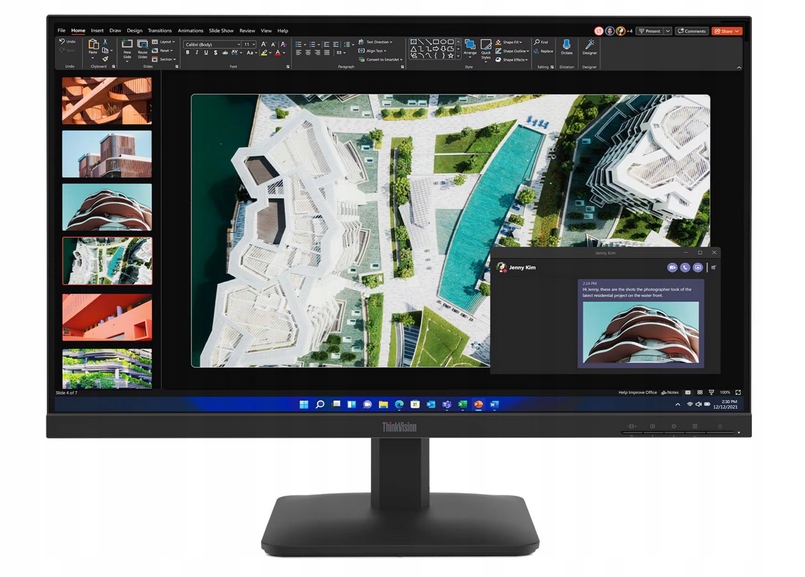The image size is (805, 577).
Task: Toggle bold formatting
Action: coord(188,51)
